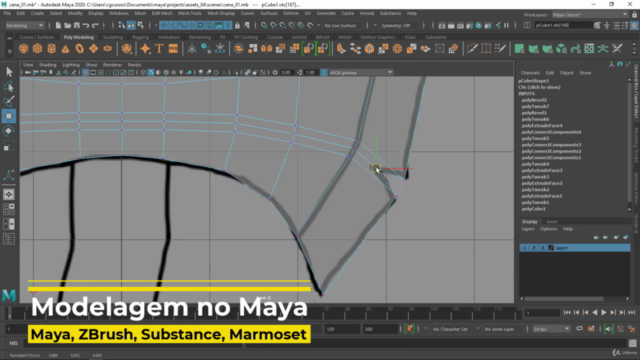Image resolution: width=640 pixels, height=360 pixels.
Task: Toggle viewport grid display button
Action: pos(85,72)
